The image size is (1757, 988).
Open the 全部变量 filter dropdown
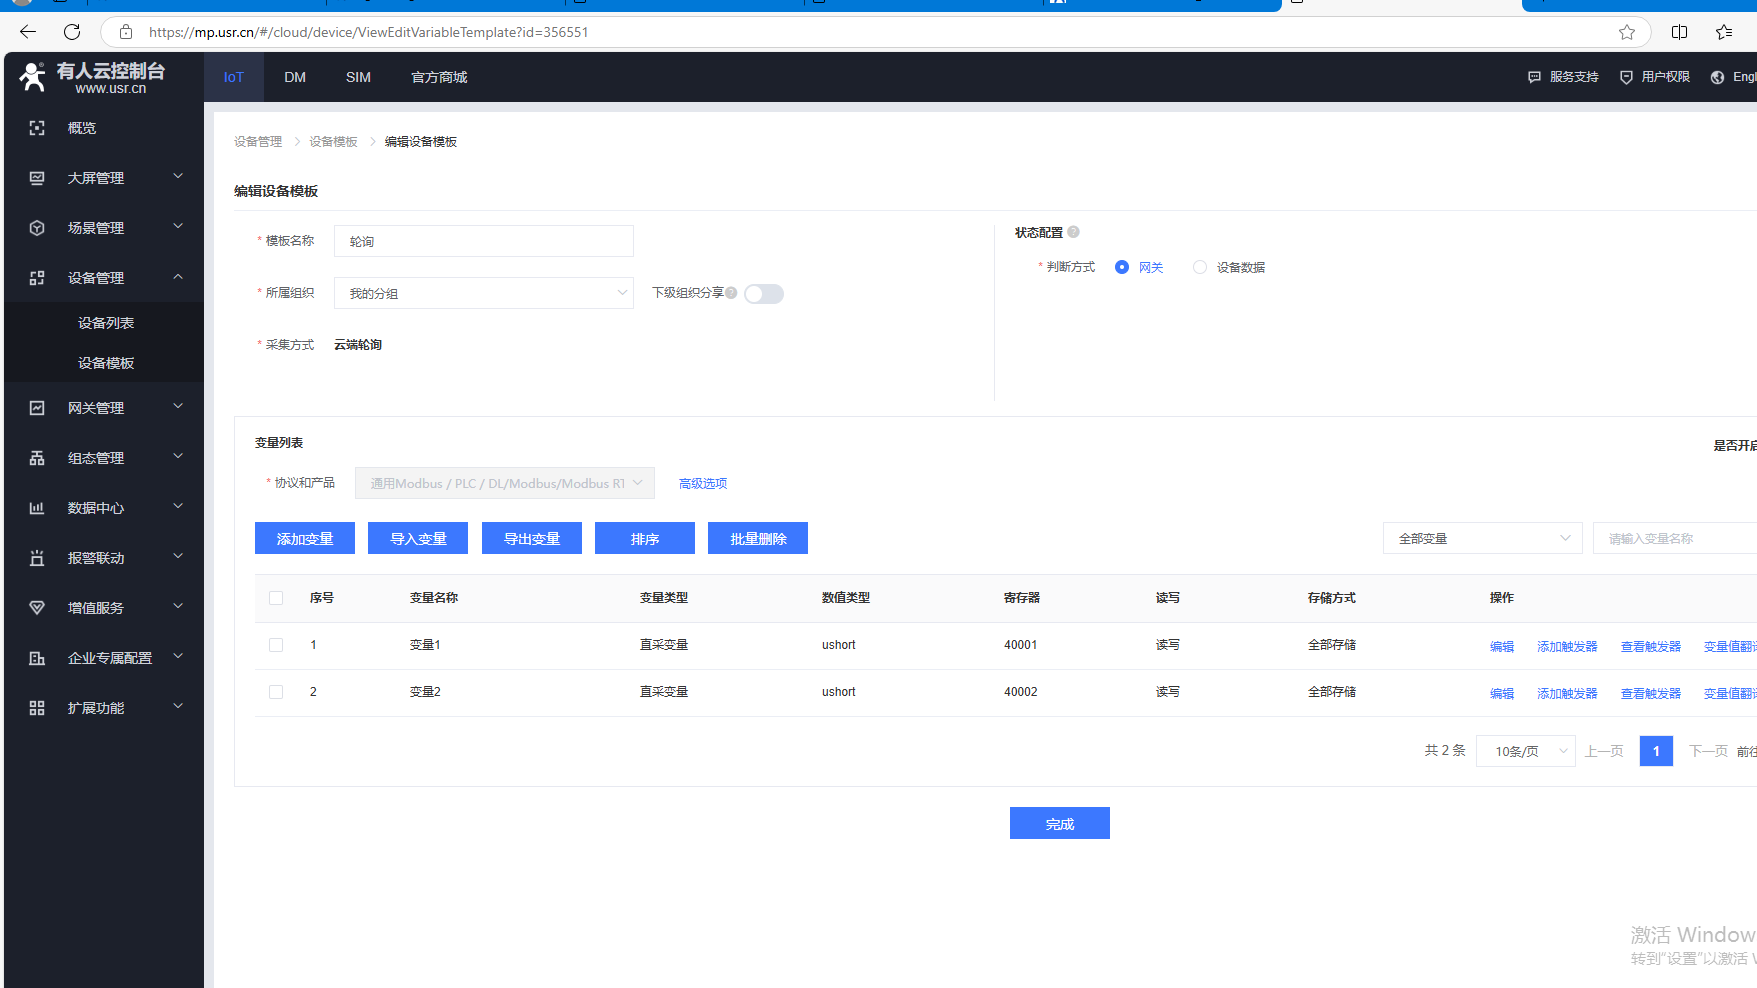[1482, 538]
